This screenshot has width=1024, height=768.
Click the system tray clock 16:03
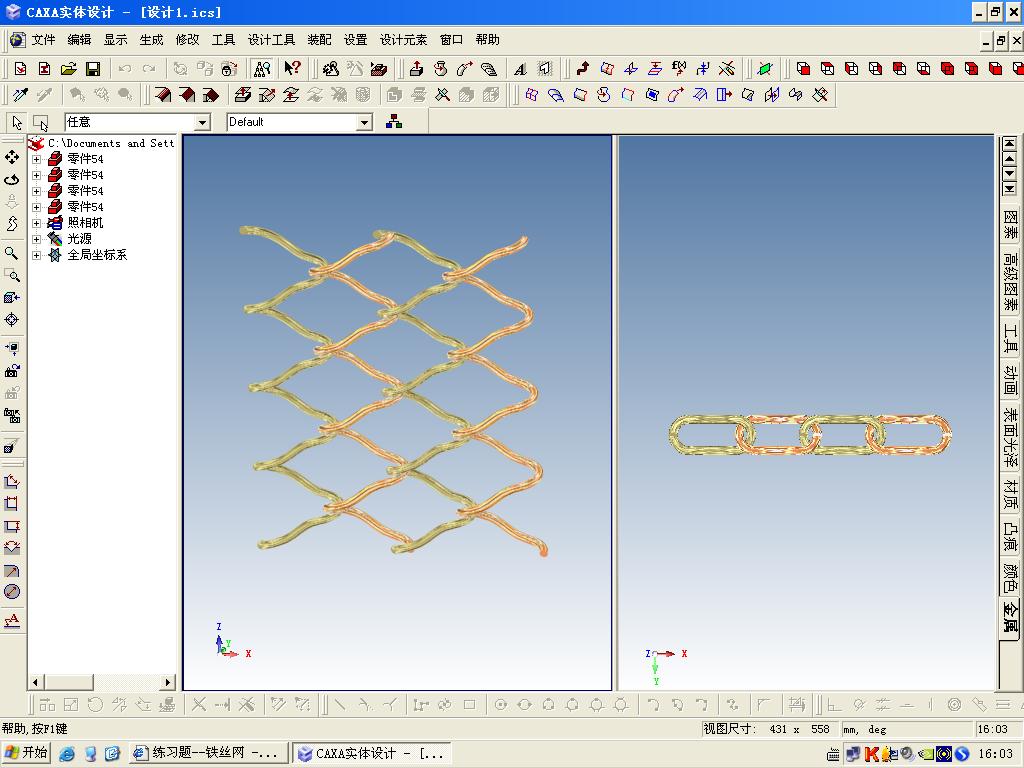point(995,754)
